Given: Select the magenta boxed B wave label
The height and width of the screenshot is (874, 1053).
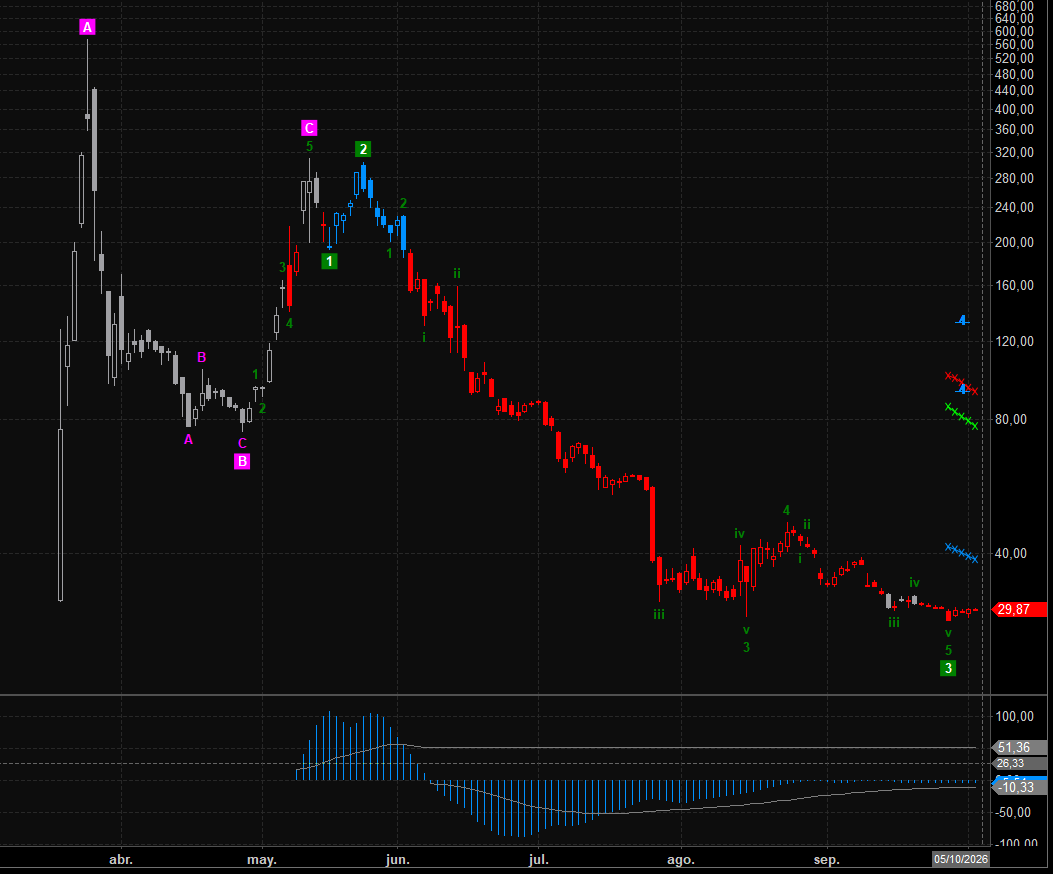Looking at the screenshot, I should pyautogui.click(x=242, y=462).
